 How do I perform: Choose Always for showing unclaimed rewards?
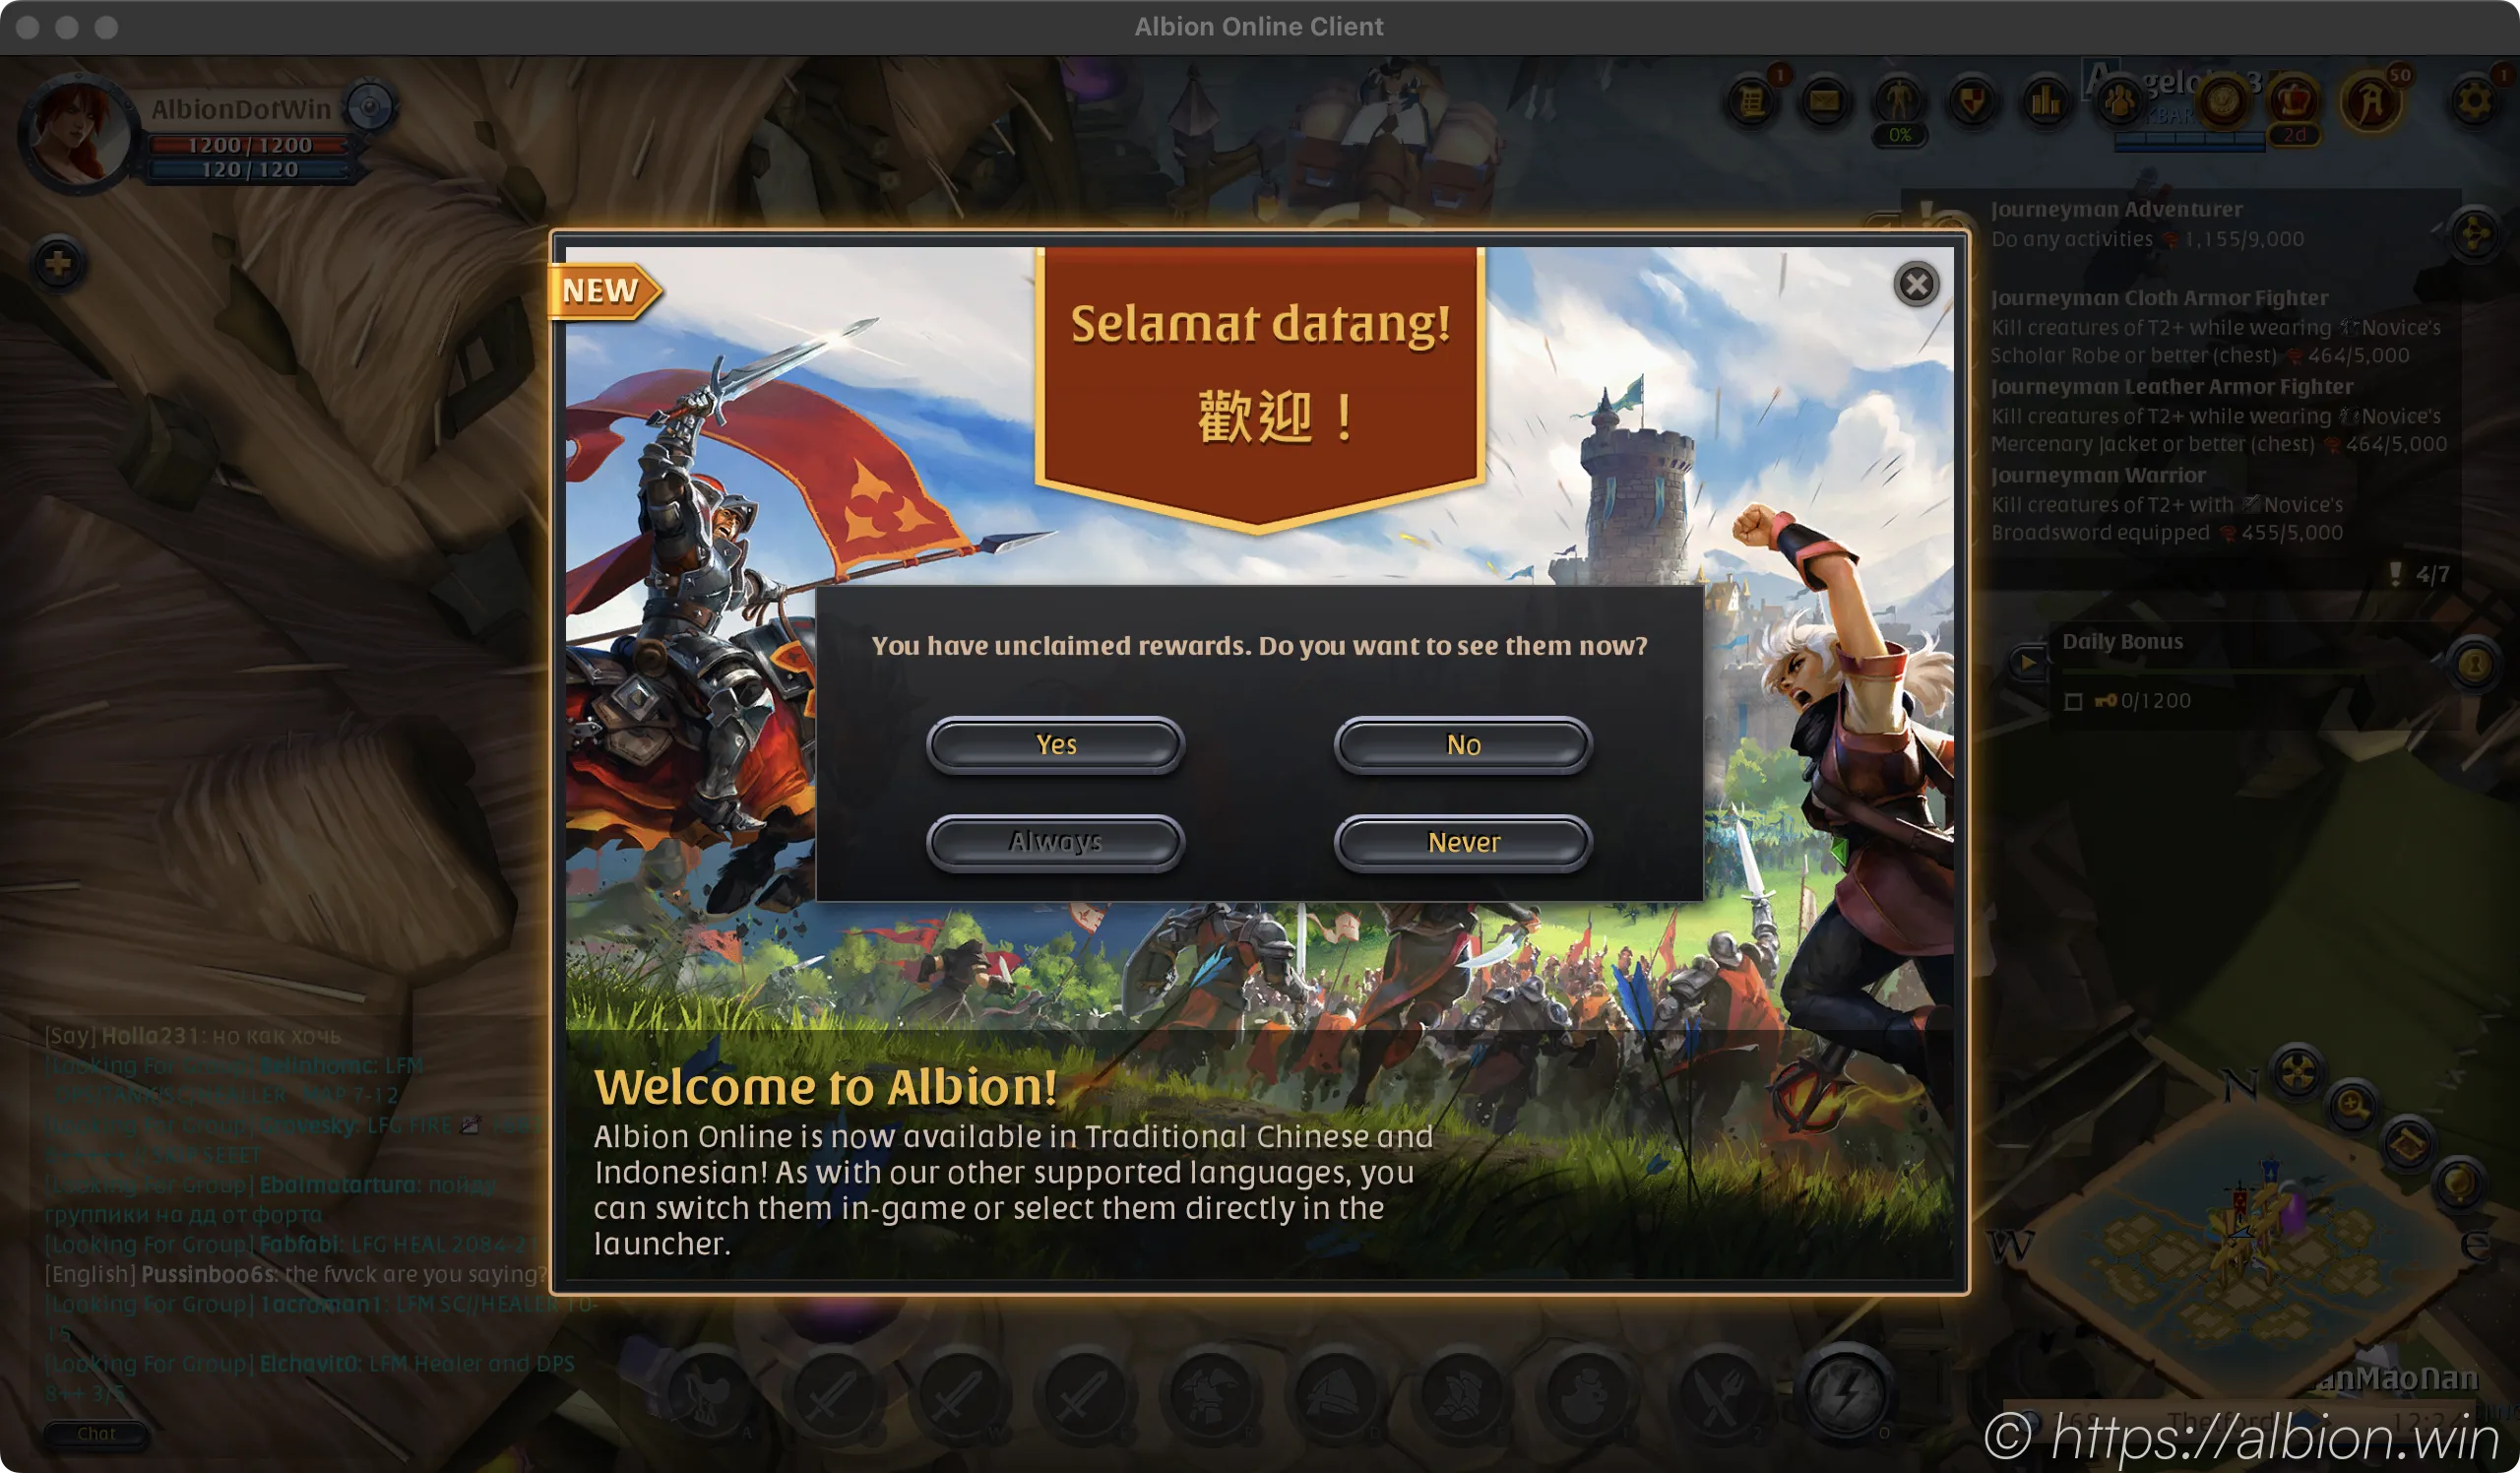coord(1056,842)
